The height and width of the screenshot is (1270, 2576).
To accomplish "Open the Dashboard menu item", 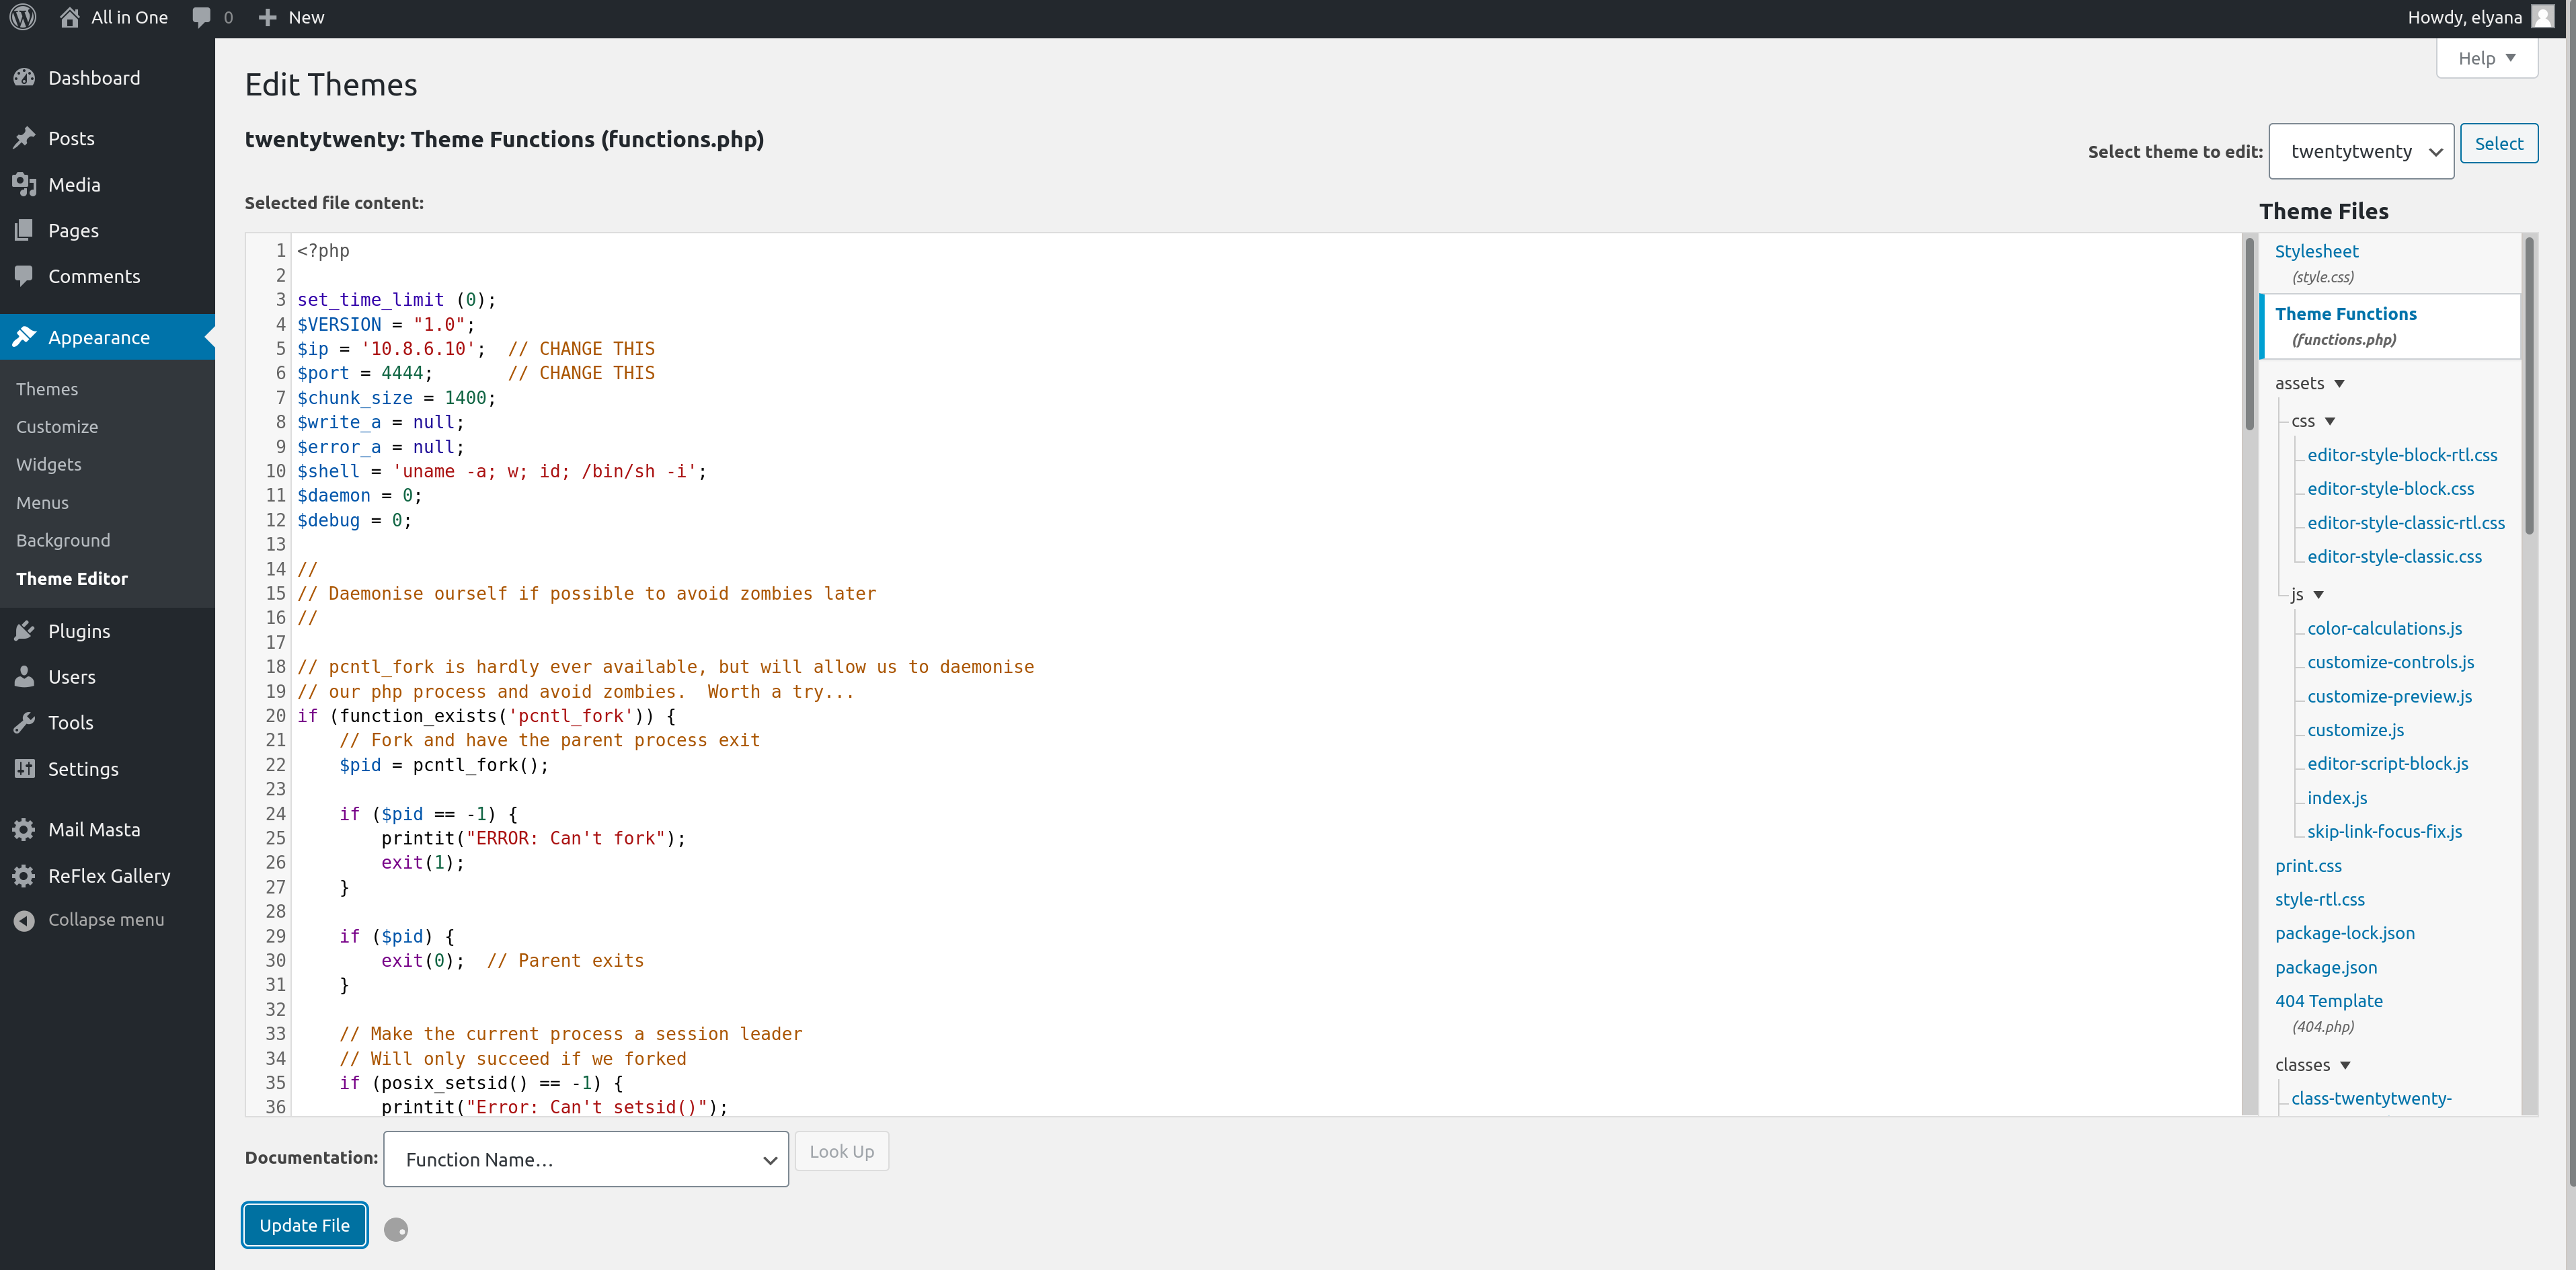I will [93, 78].
